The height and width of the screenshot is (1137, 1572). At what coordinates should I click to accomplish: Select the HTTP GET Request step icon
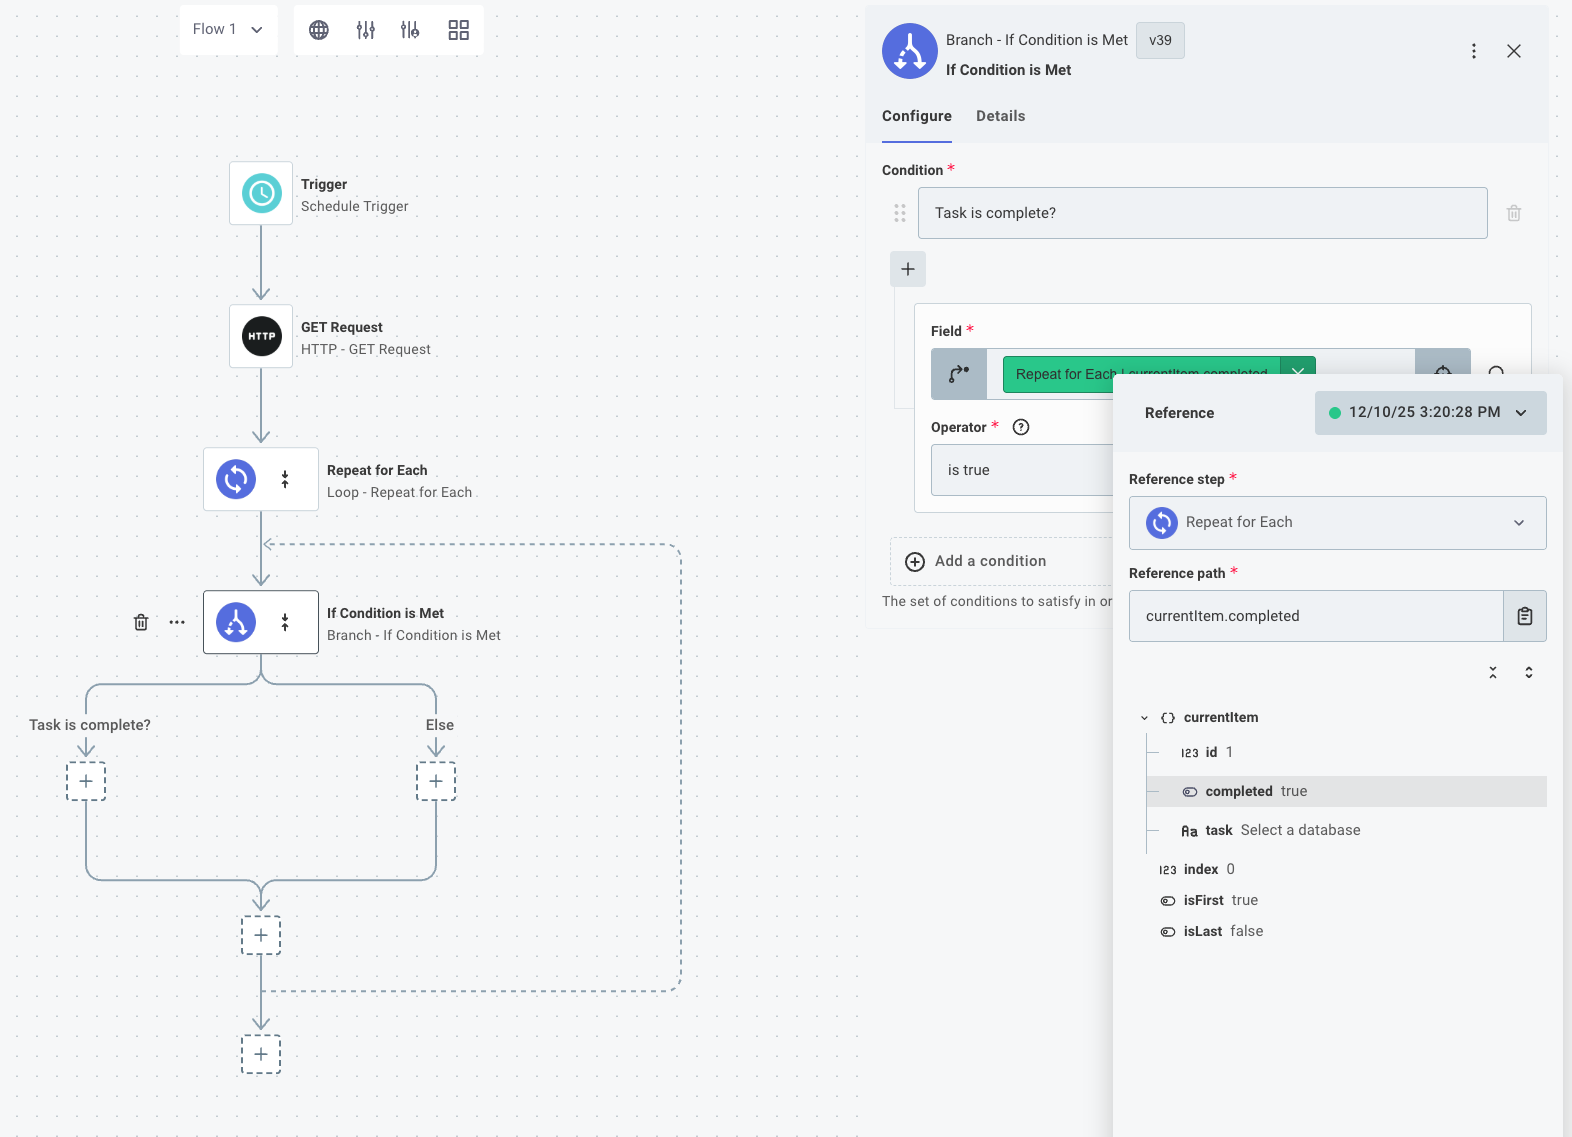pos(261,336)
